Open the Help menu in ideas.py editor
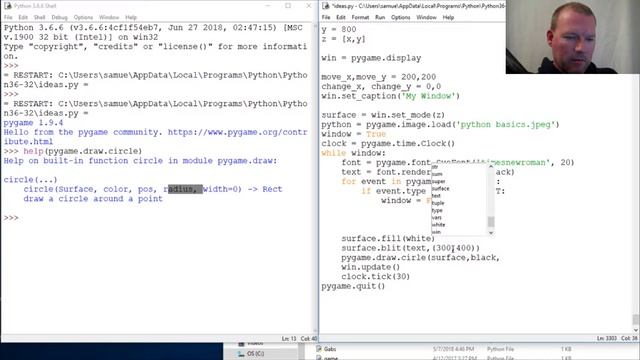640x360 pixels. point(448,17)
